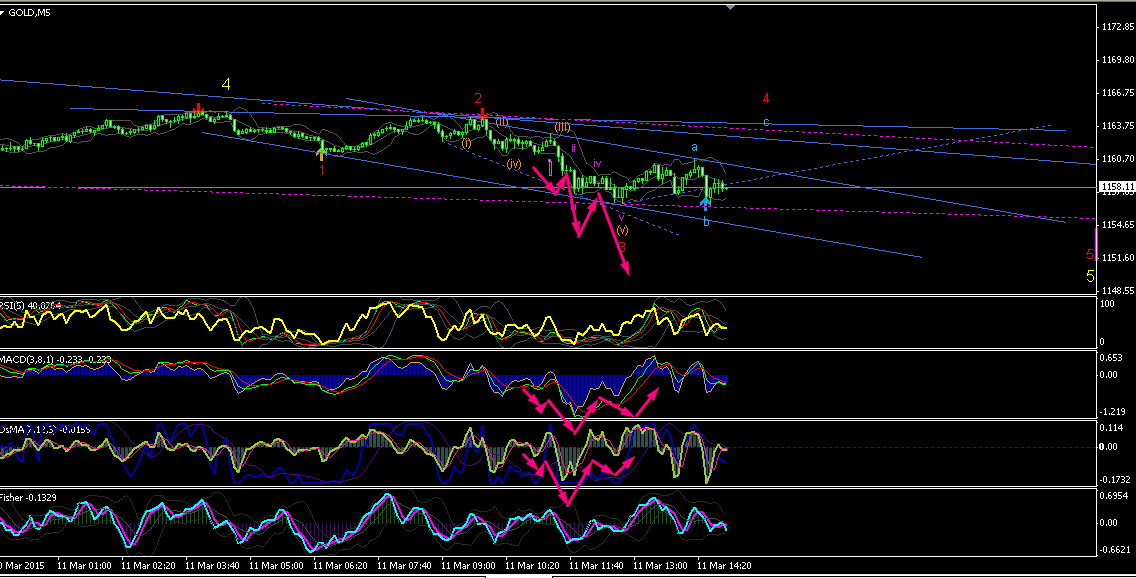Viewport: 1136px width, 578px height.
Task: Click price level 1163.75 on the axis
Action: click(x=1118, y=125)
